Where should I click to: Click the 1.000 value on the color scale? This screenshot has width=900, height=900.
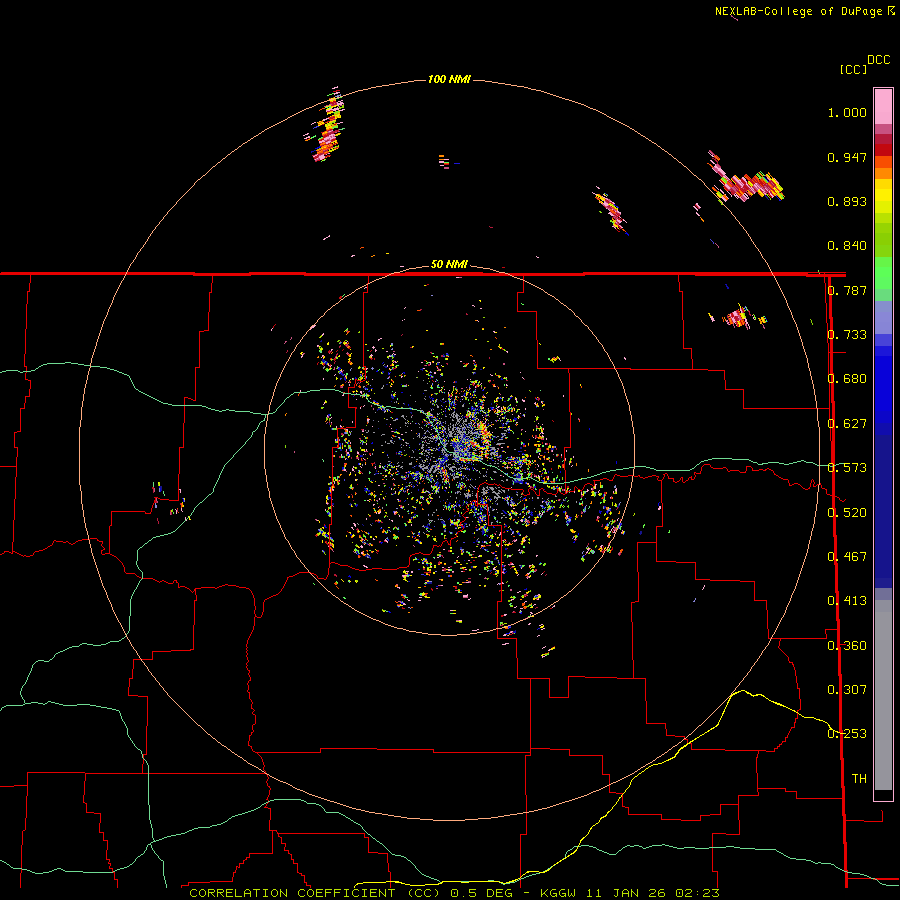tap(847, 112)
